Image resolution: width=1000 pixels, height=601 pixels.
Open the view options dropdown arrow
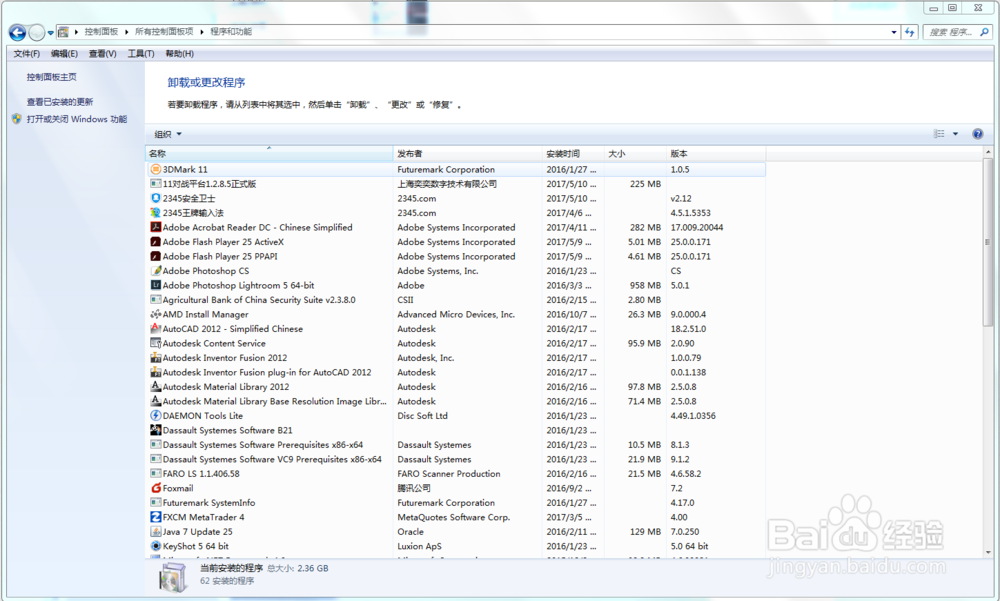point(955,134)
